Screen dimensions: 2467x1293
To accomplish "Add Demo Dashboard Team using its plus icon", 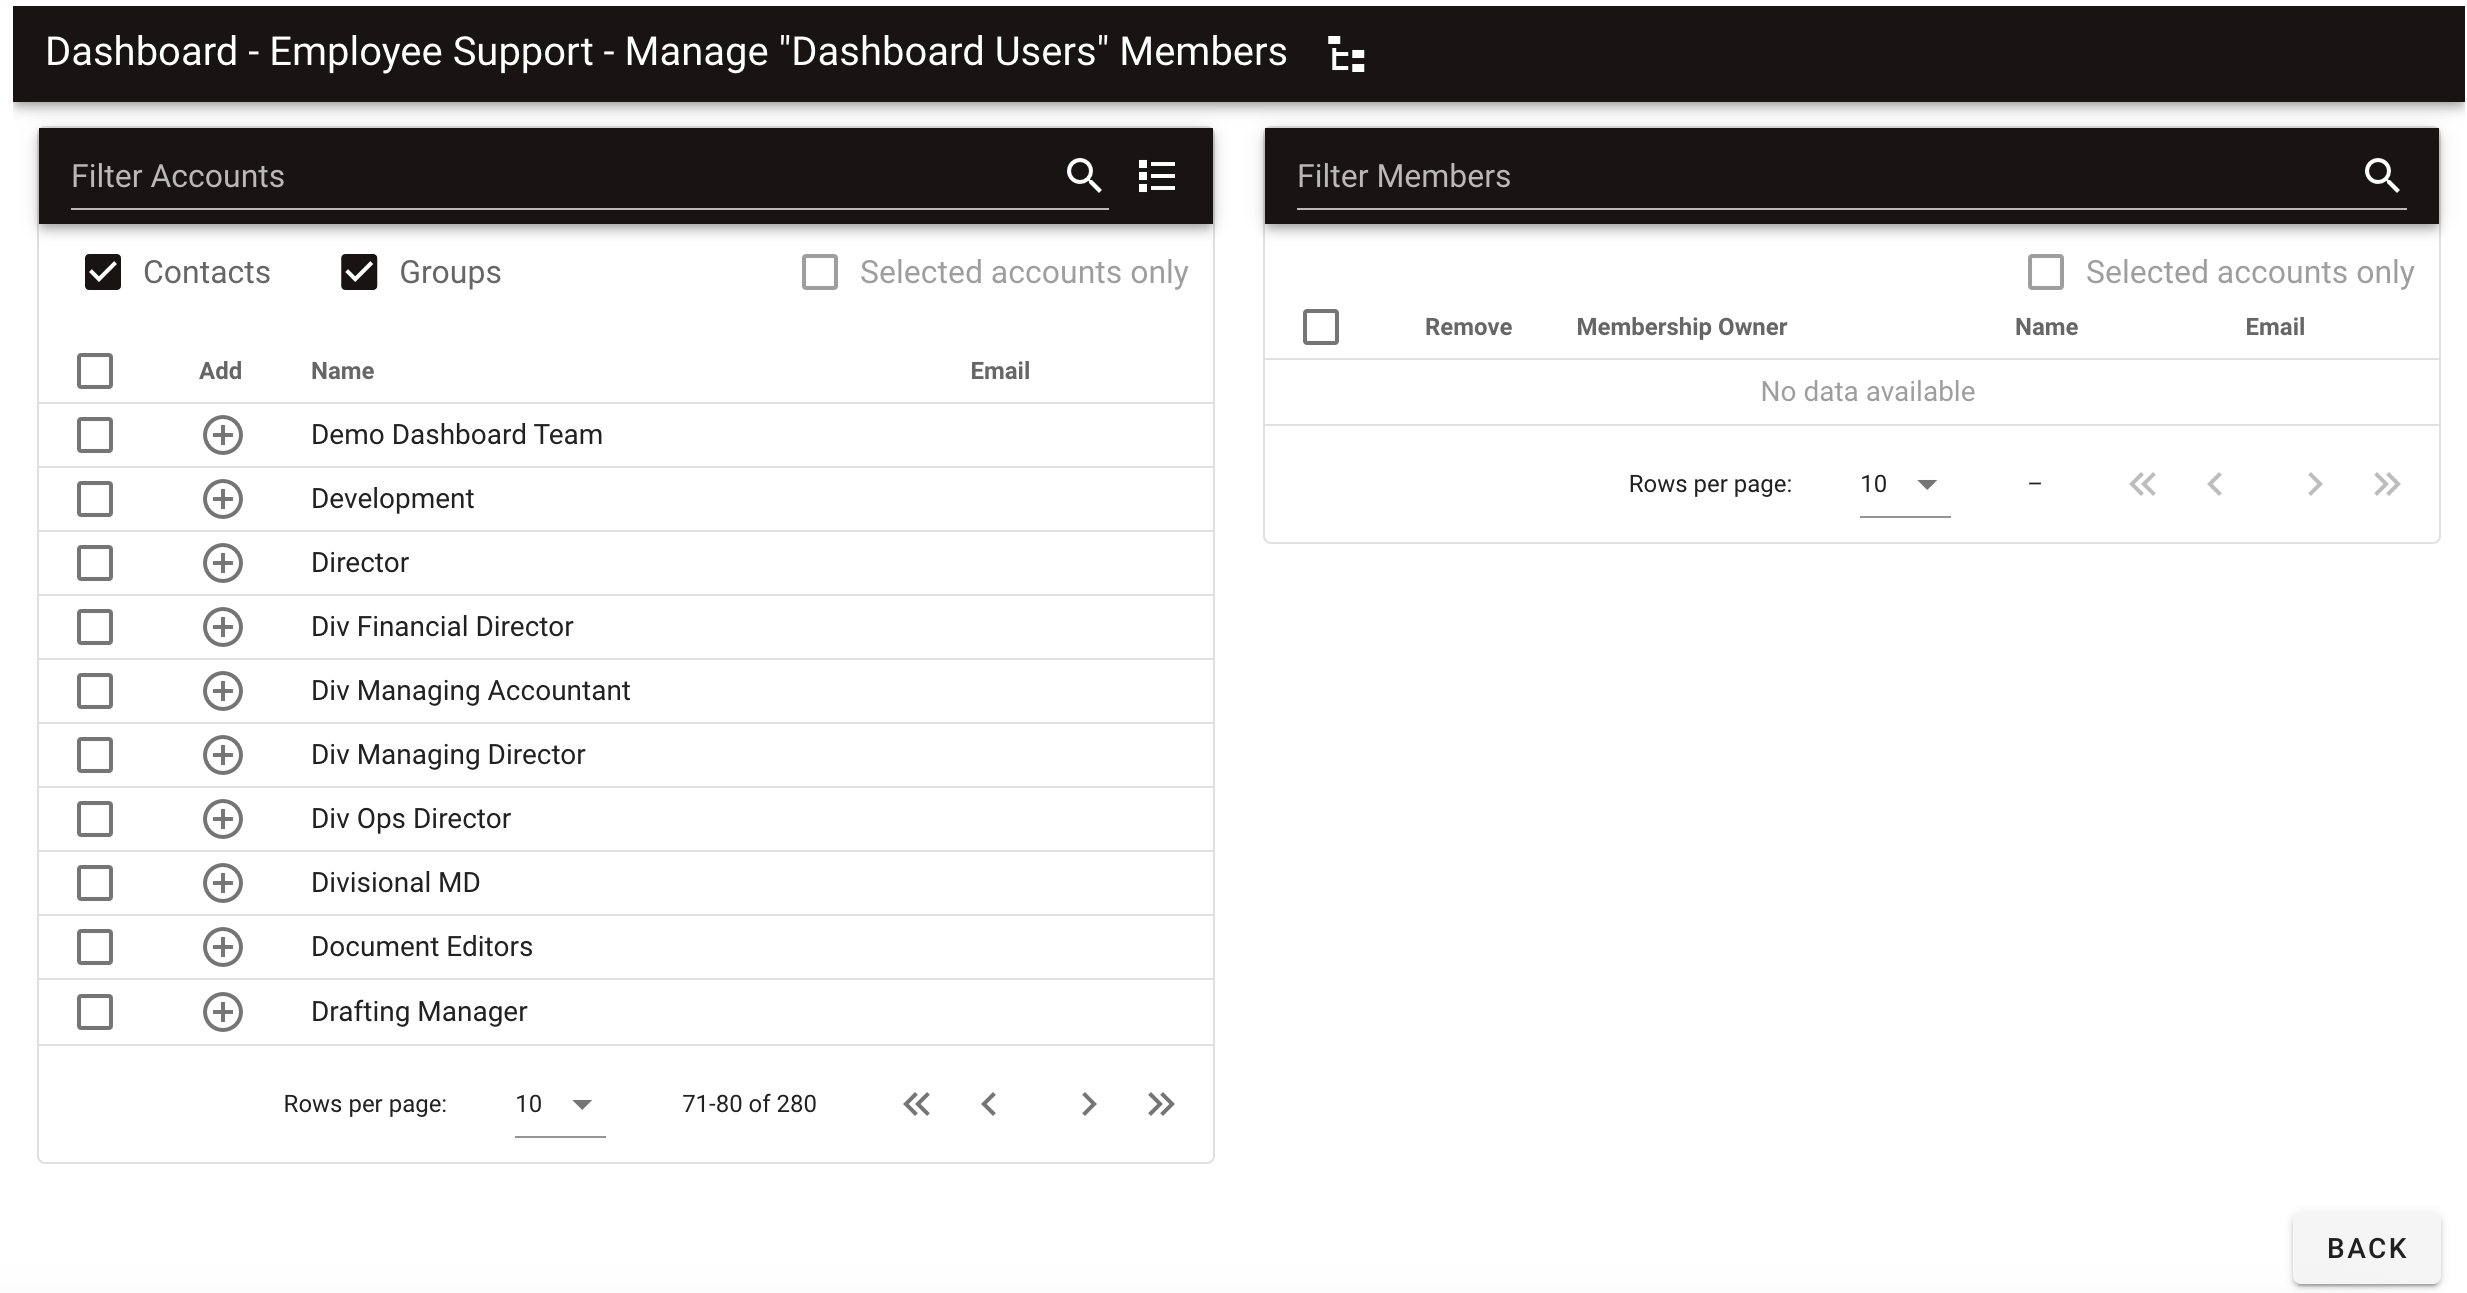I will click(222, 435).
